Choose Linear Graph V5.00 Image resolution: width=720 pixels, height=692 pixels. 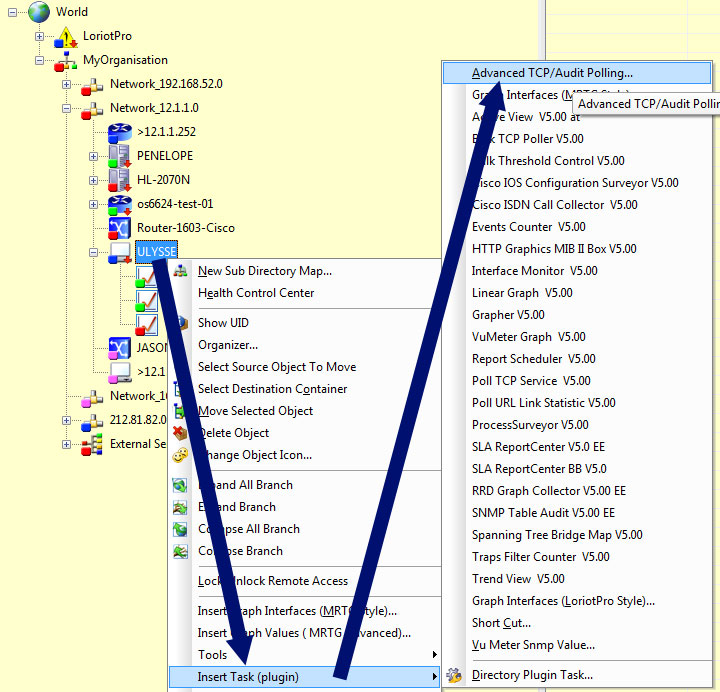(522, 293)
